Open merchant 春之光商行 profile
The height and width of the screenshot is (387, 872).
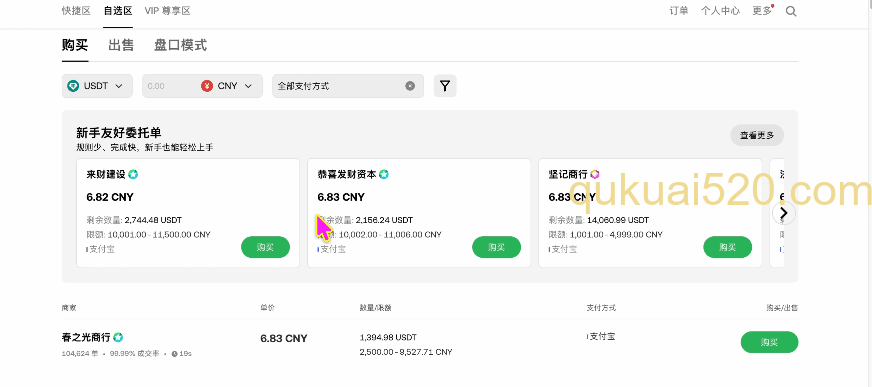(x=86, y=337)
